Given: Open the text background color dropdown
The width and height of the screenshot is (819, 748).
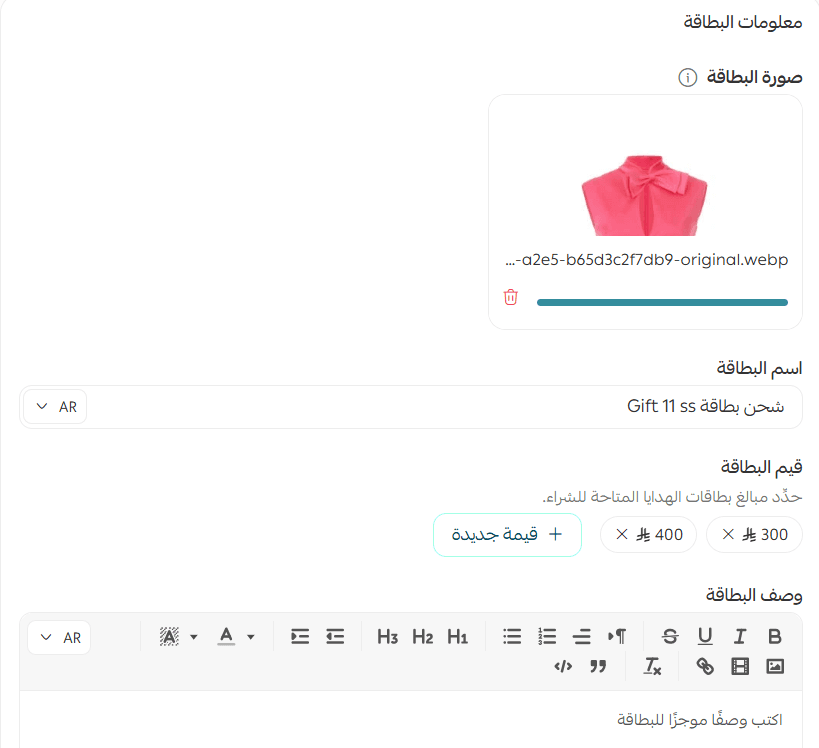Looking at the screenshot, I should [x=179, y=636].
